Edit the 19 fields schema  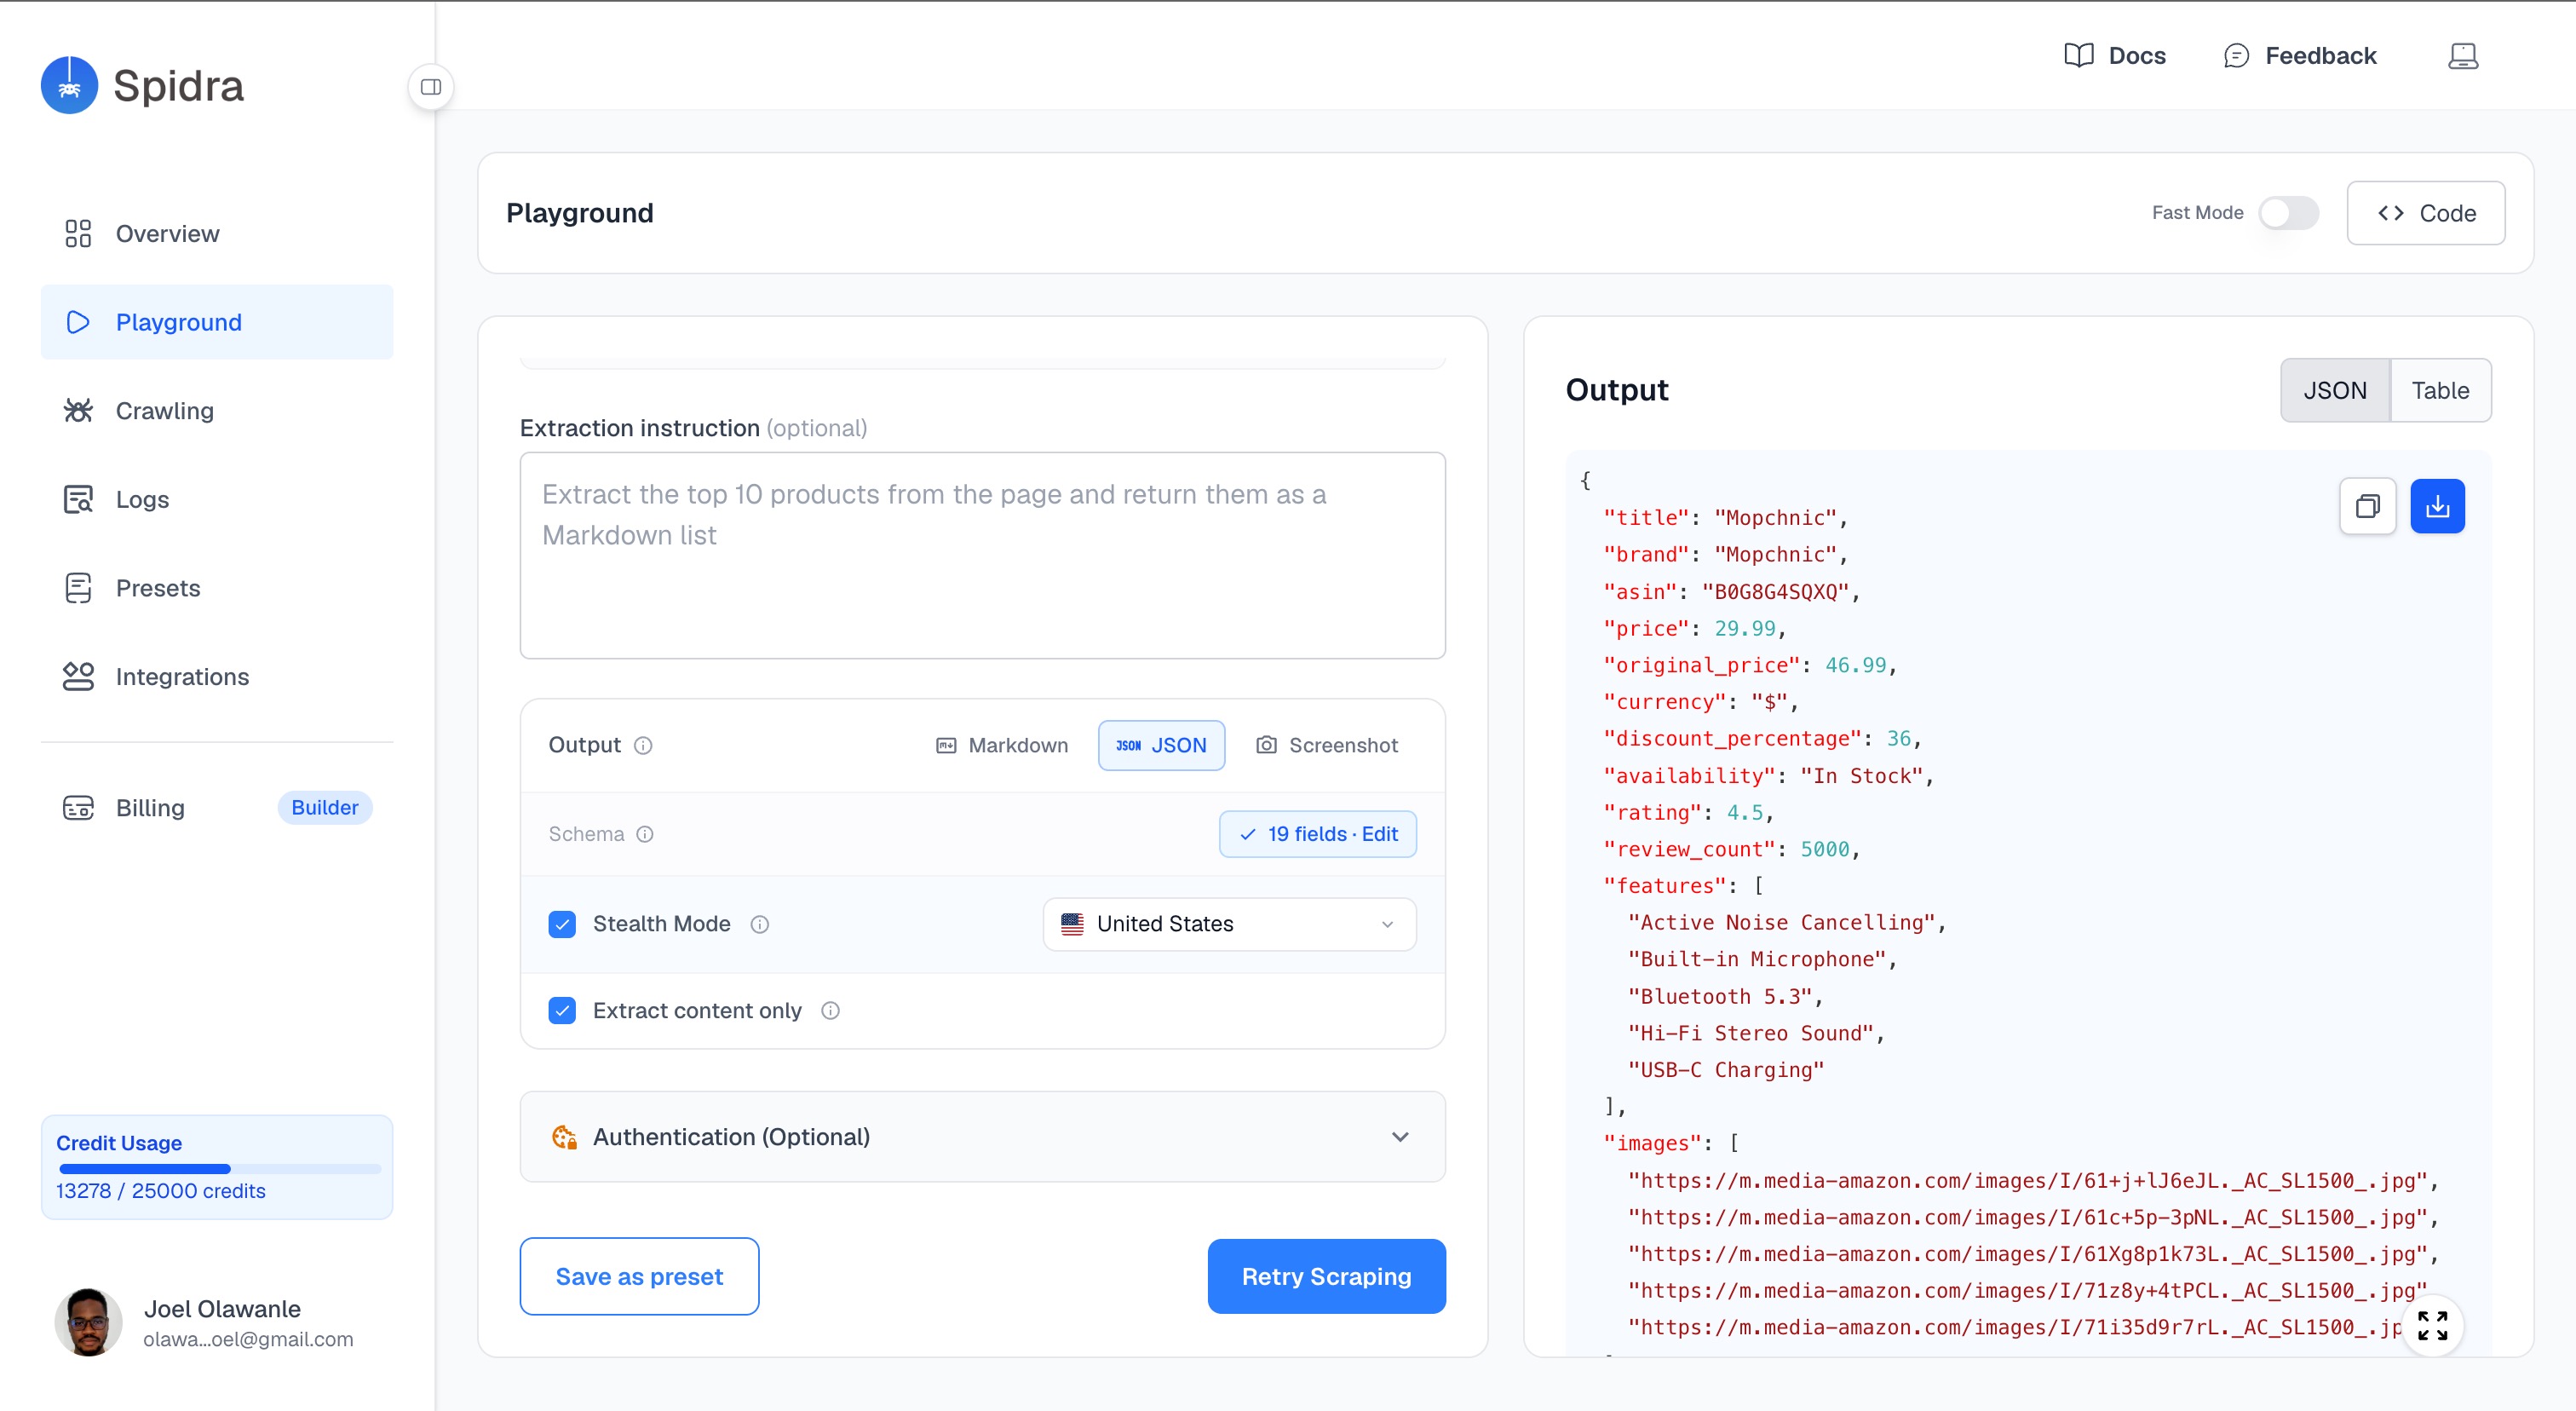tap(1317, 834)
